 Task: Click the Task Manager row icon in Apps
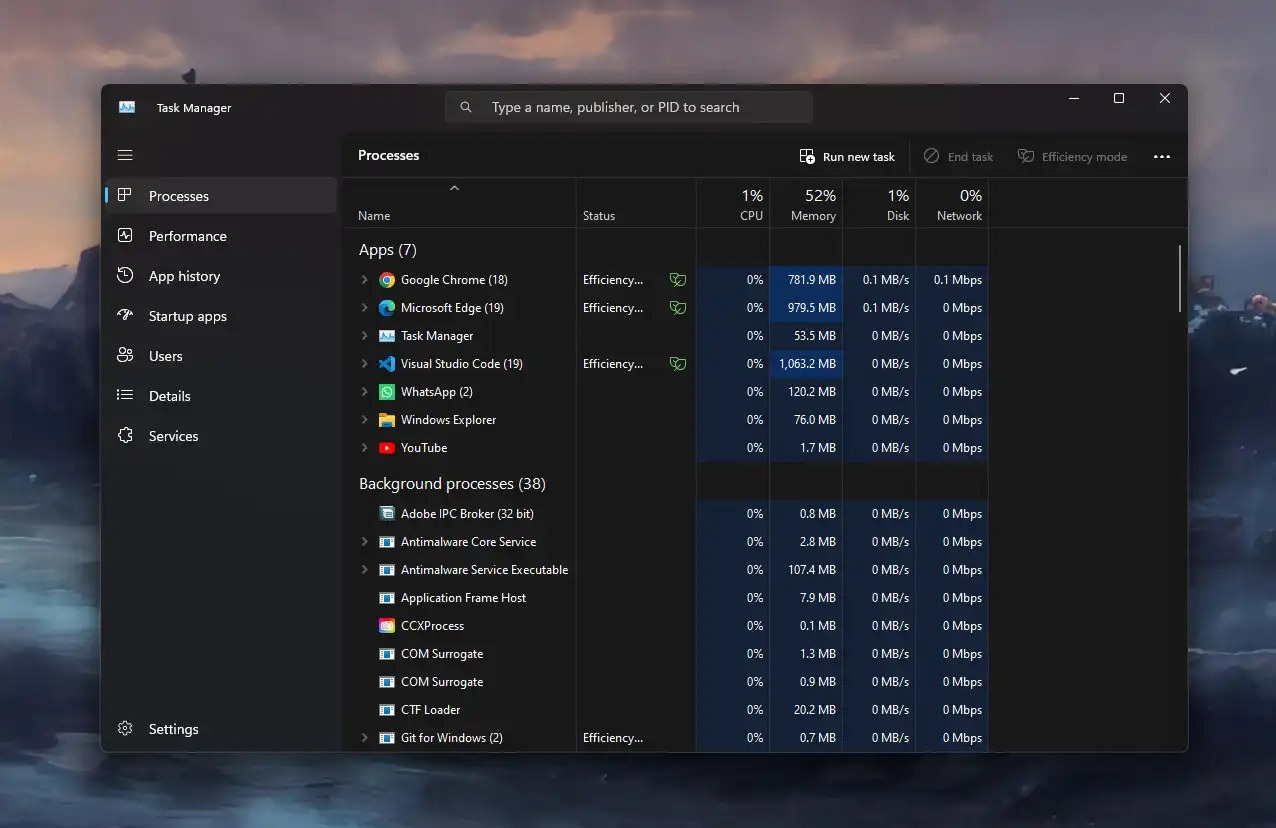(x=387, y=336)
